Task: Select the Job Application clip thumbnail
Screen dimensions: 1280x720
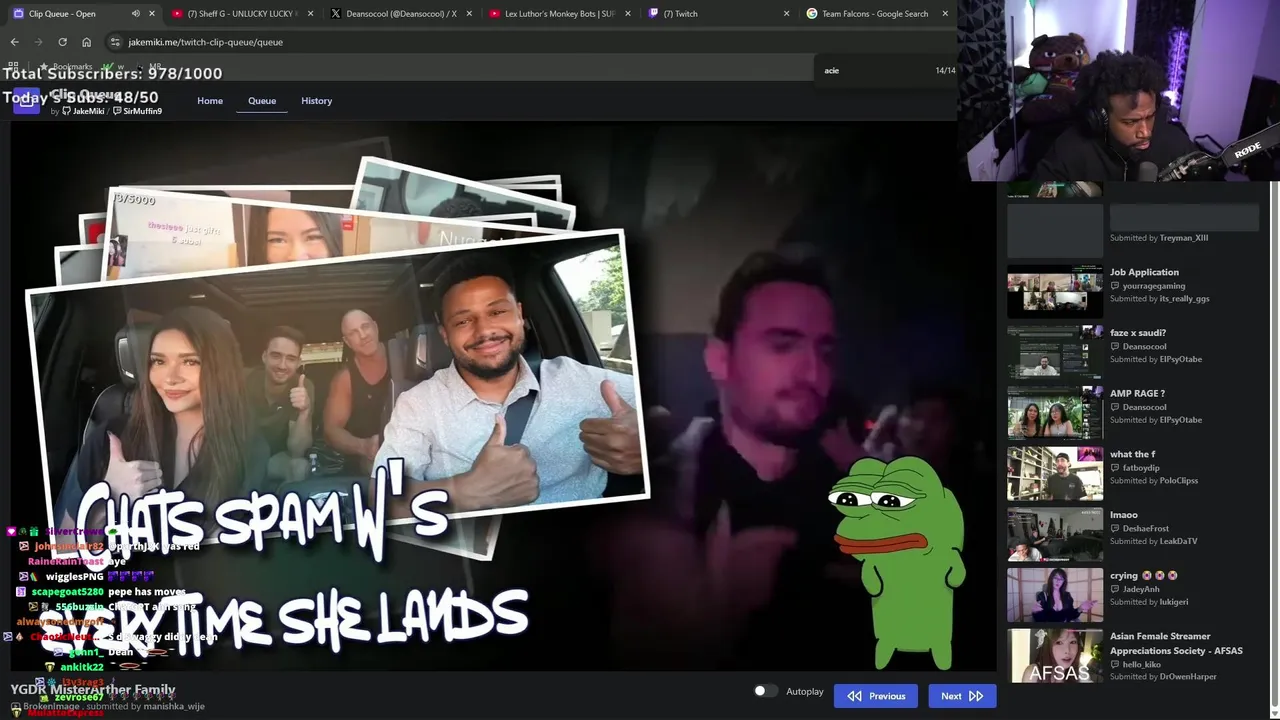Action: point(1055,291)
